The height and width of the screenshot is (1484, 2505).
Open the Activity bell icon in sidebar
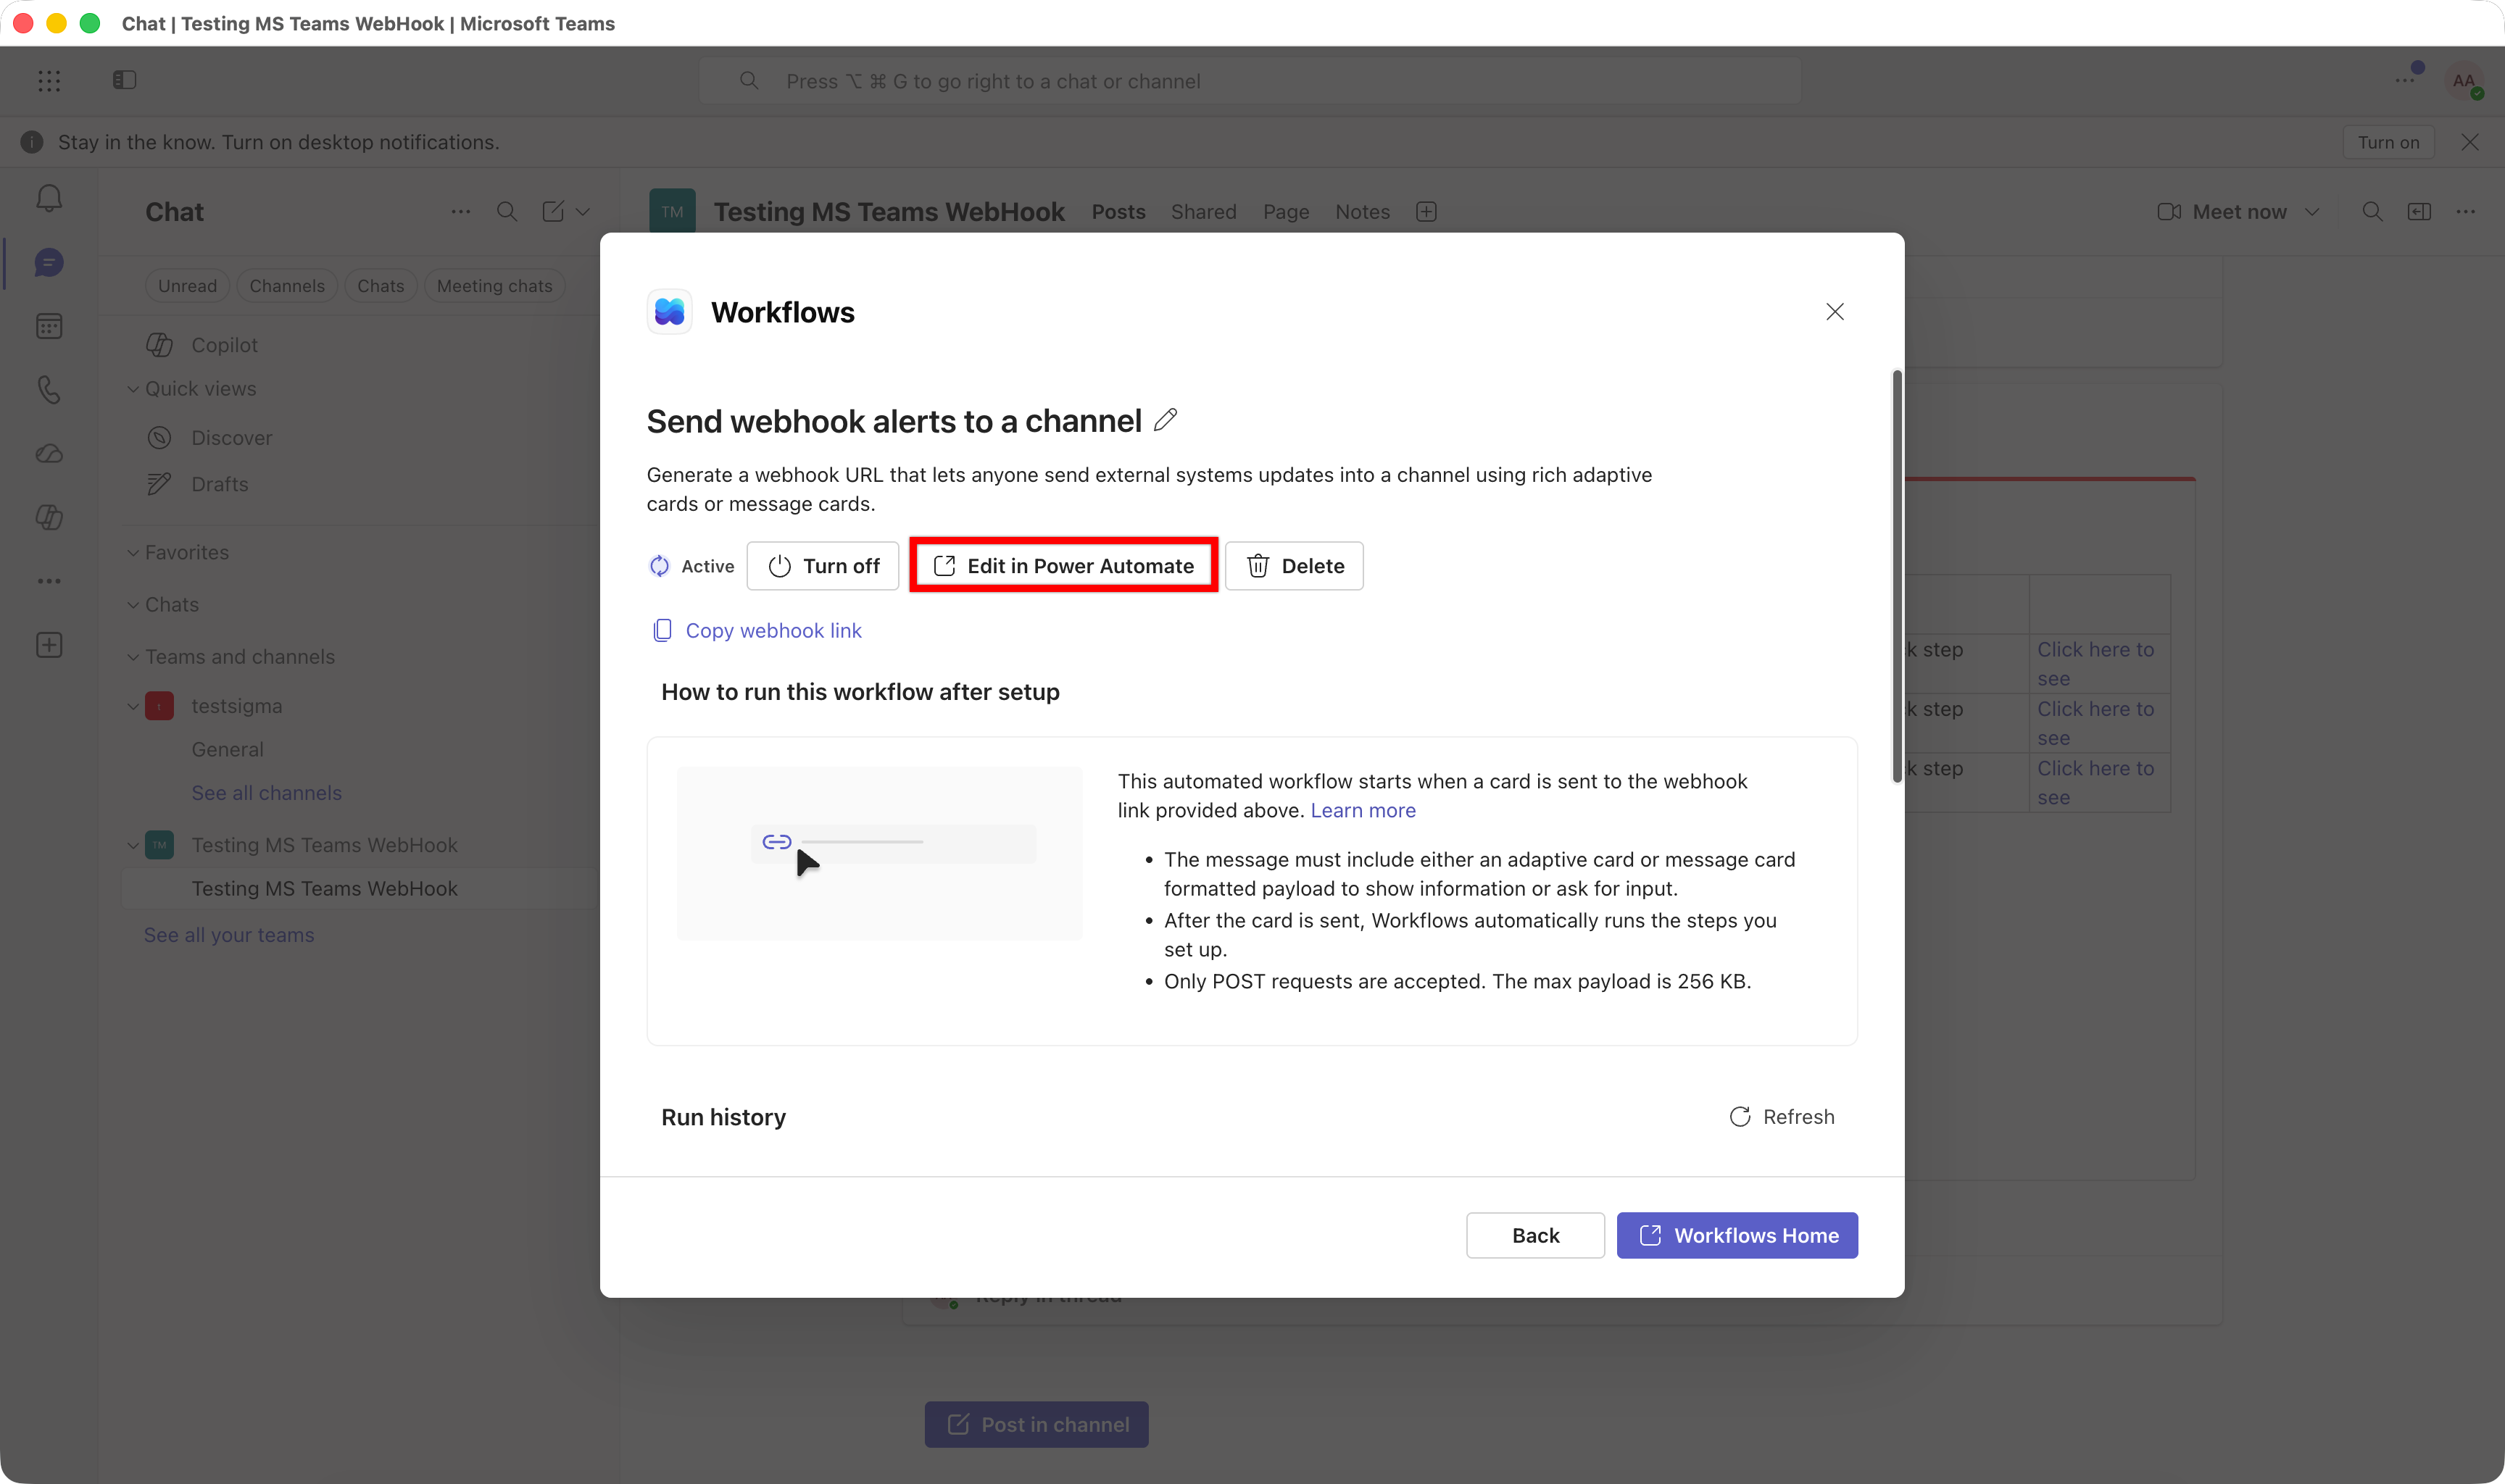pyautogui.click(x=49, y=198)
